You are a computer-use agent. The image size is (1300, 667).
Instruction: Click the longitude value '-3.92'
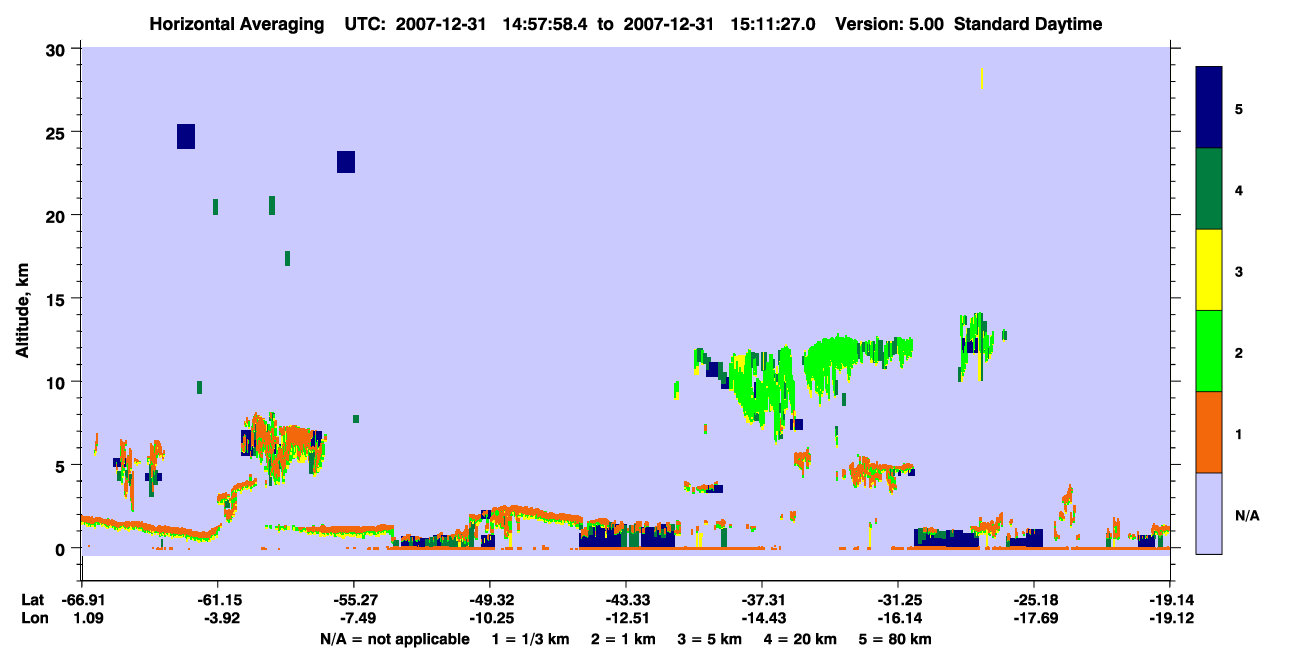pyautogui.click(x=221, y=618)
